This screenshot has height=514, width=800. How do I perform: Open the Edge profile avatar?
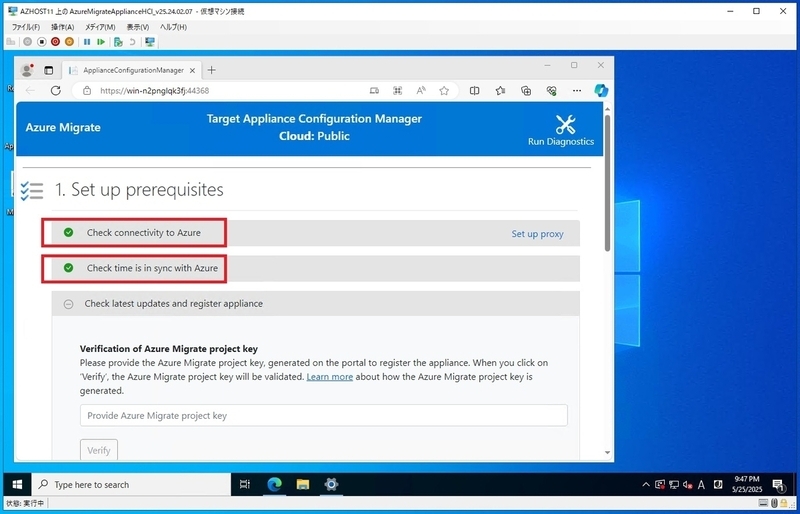[x=27, y=70]
